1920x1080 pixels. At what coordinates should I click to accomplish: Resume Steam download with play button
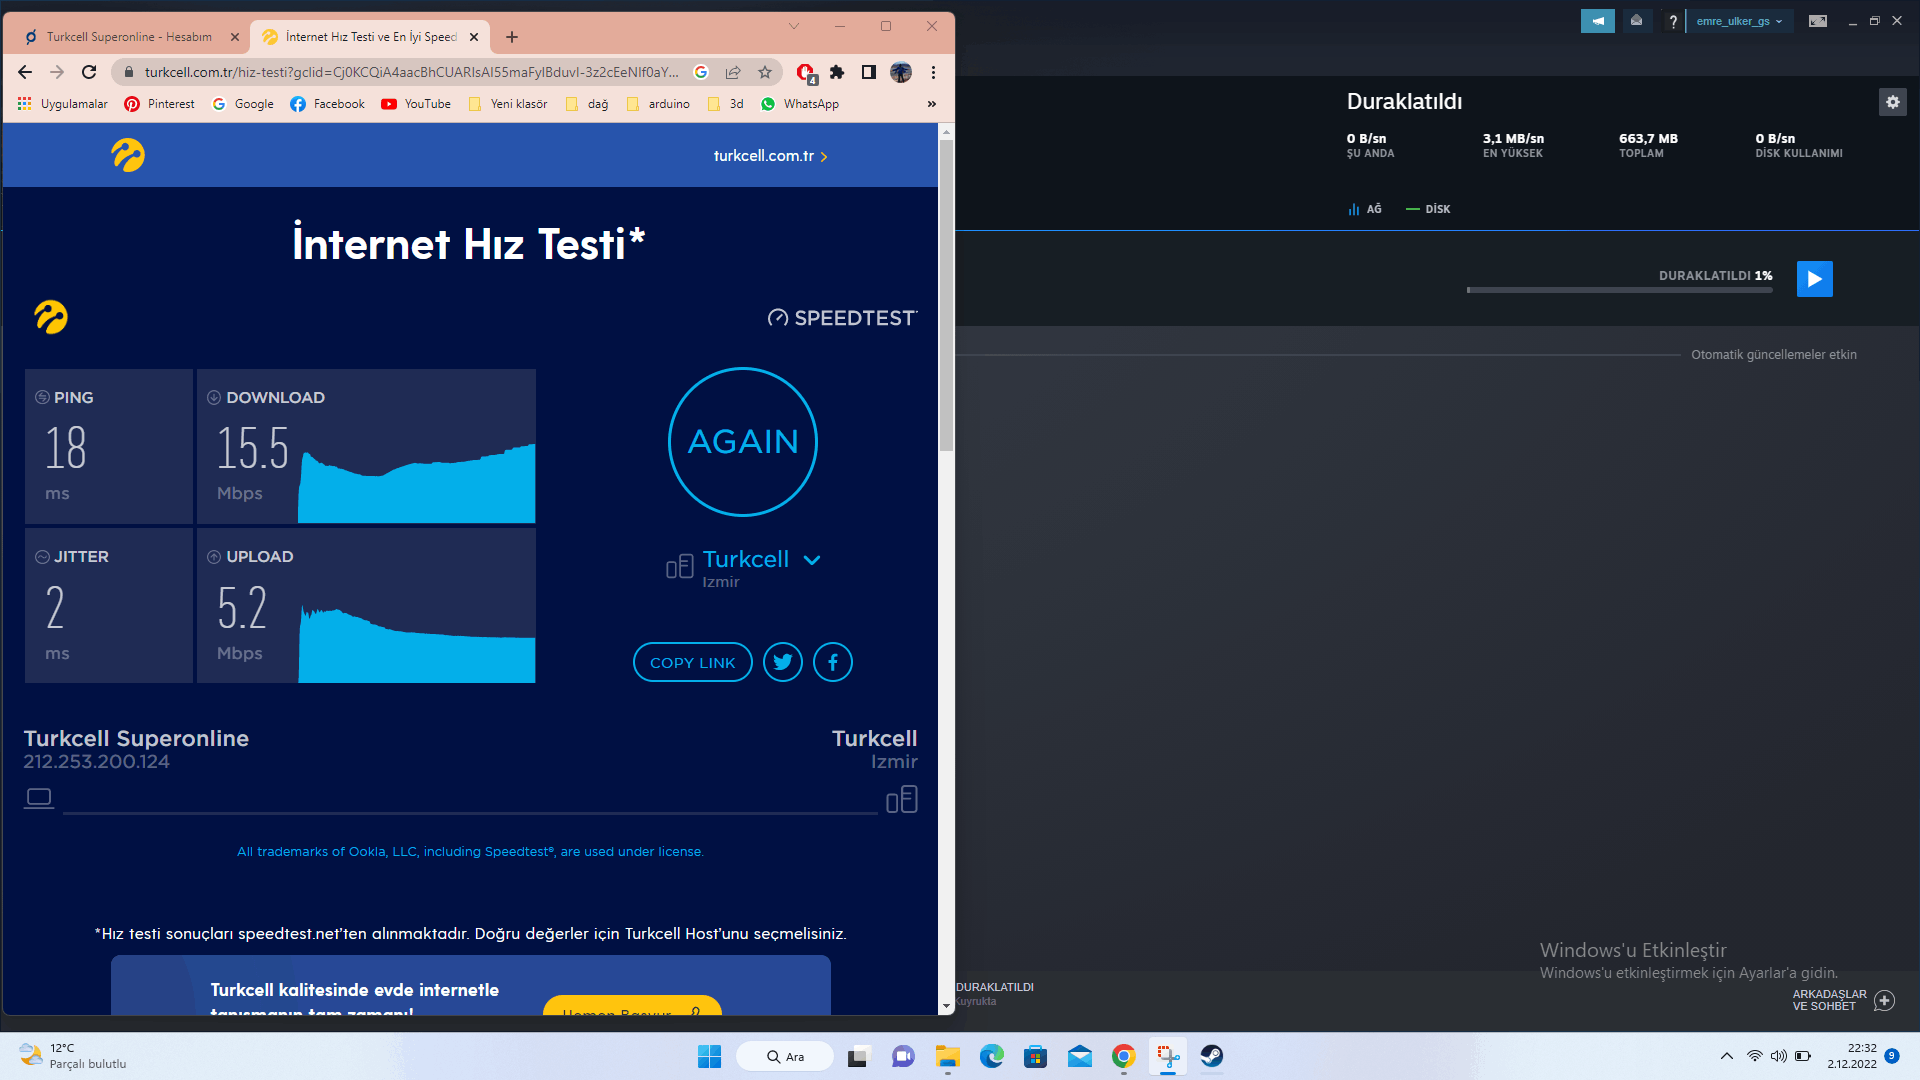(1815, 279)
